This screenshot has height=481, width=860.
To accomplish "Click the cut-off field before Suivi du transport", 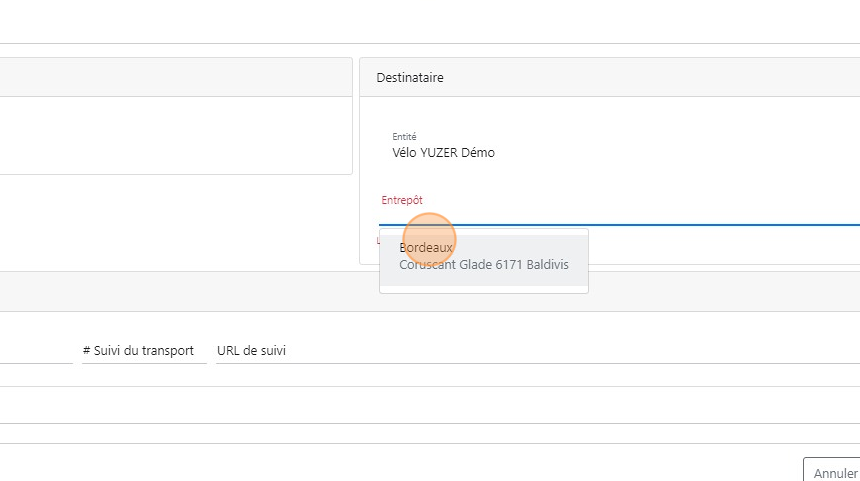I will click(x=35, y=351).
